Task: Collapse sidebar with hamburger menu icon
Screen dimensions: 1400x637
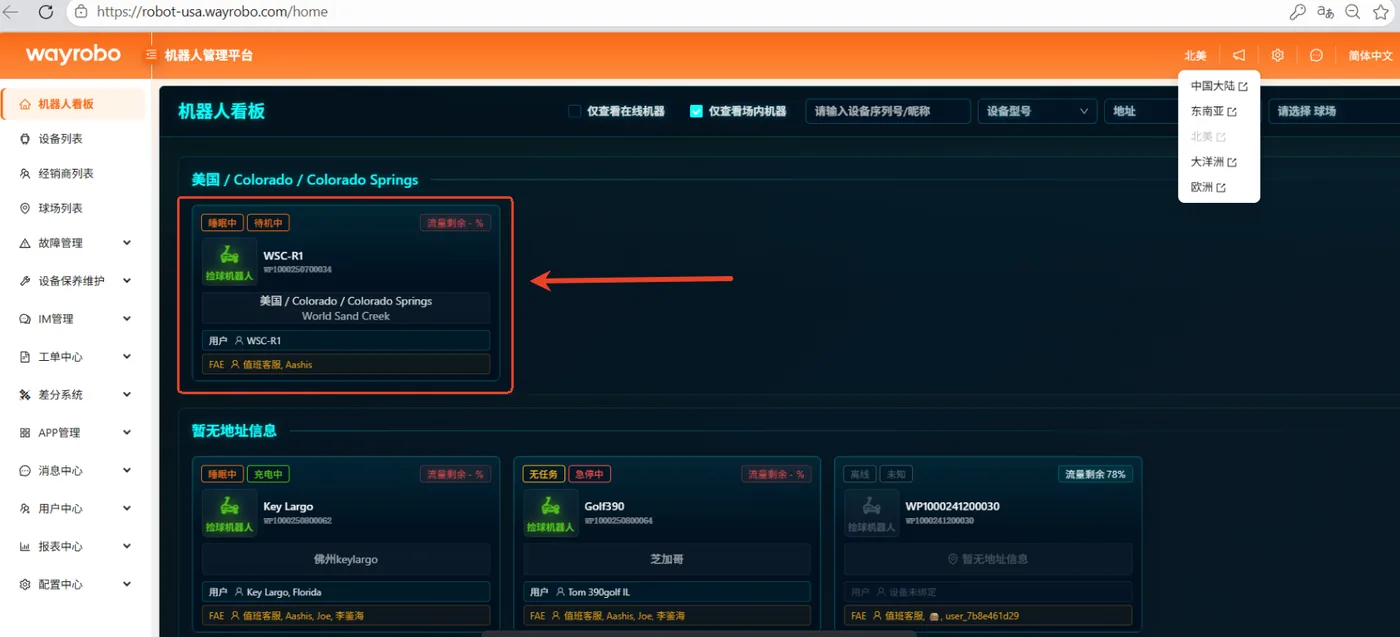Action: (x=151, y=55)
